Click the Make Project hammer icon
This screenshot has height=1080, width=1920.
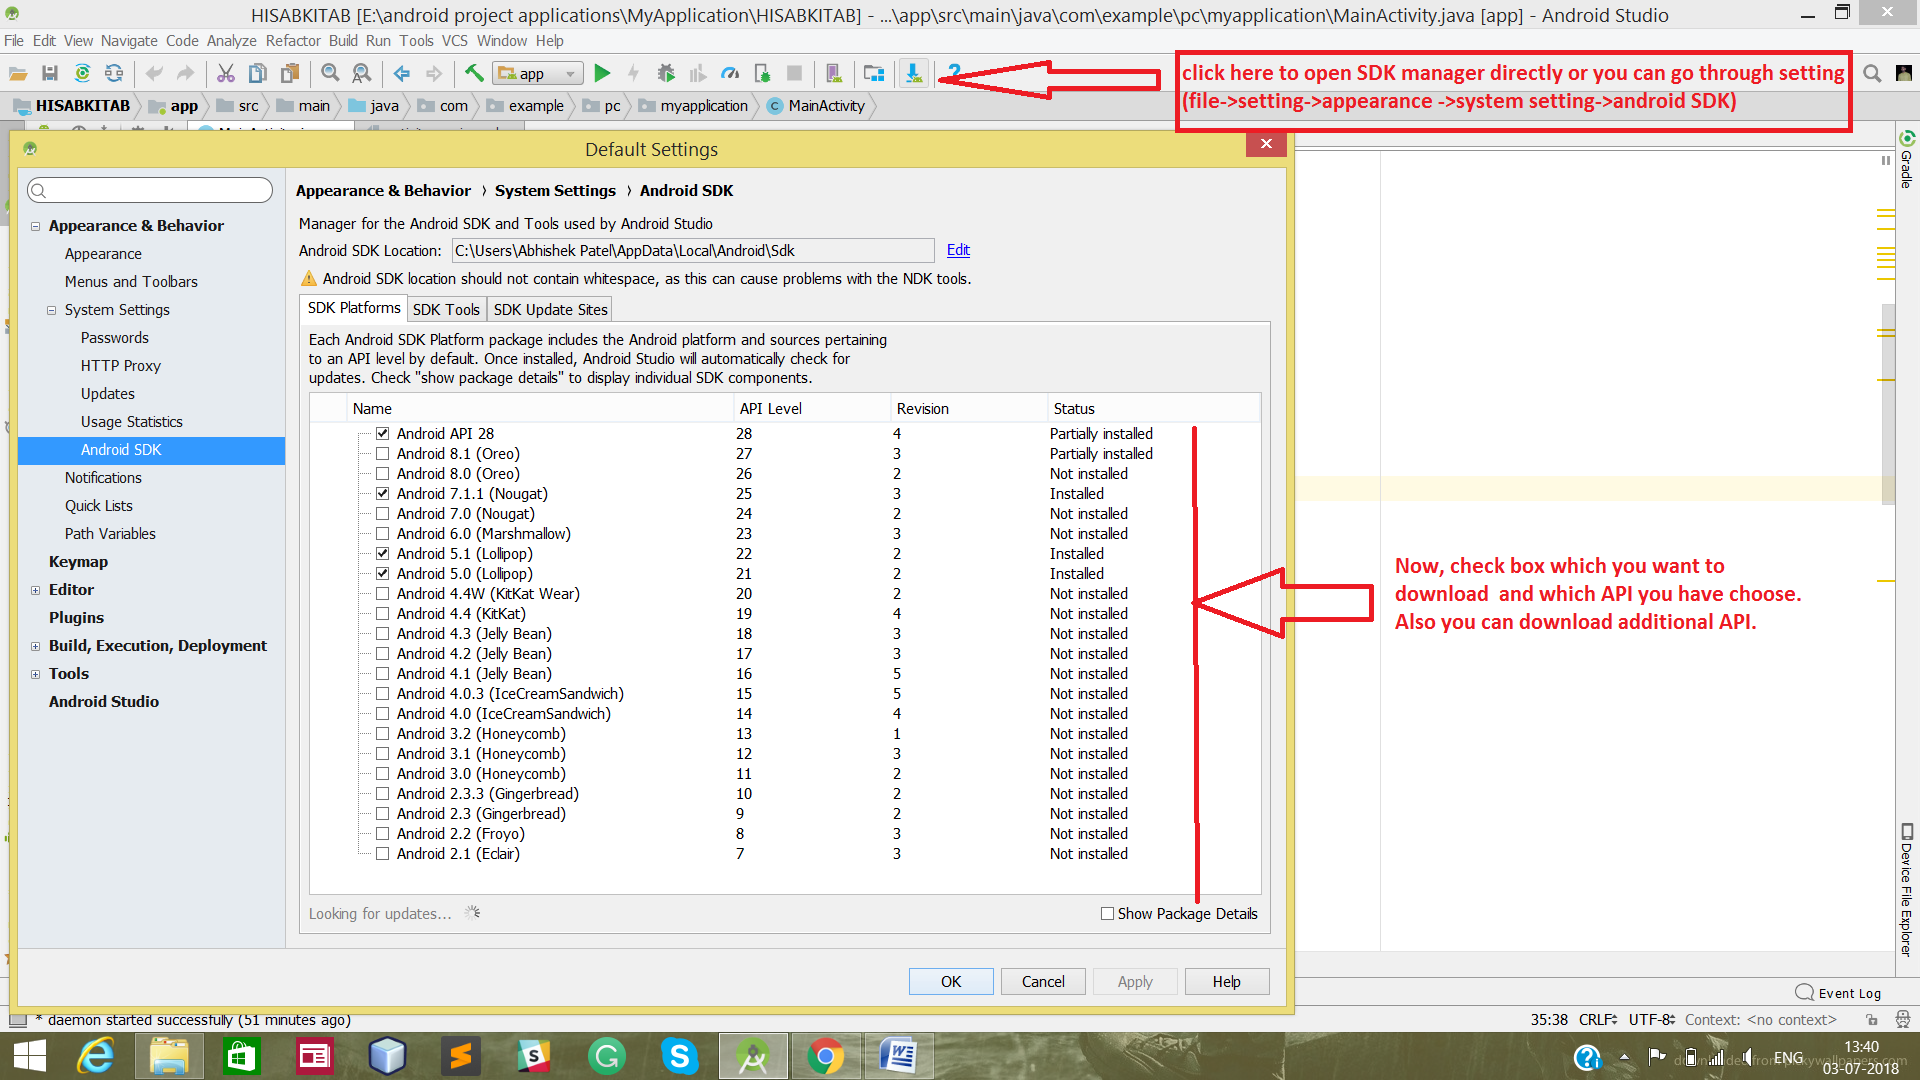click(474, 73)
